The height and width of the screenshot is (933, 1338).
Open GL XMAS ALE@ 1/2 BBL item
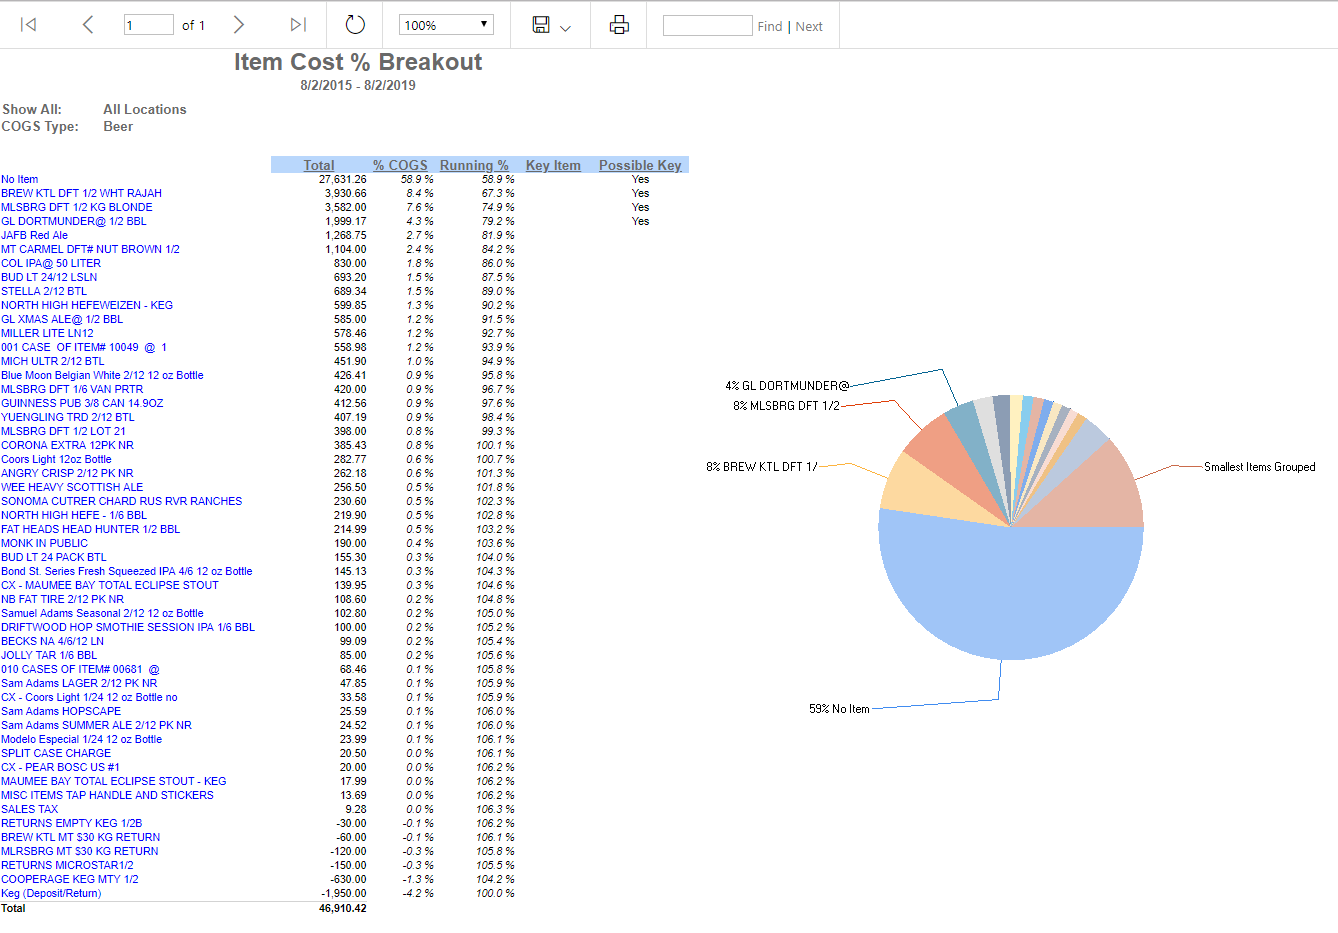(x=62, y=320)
